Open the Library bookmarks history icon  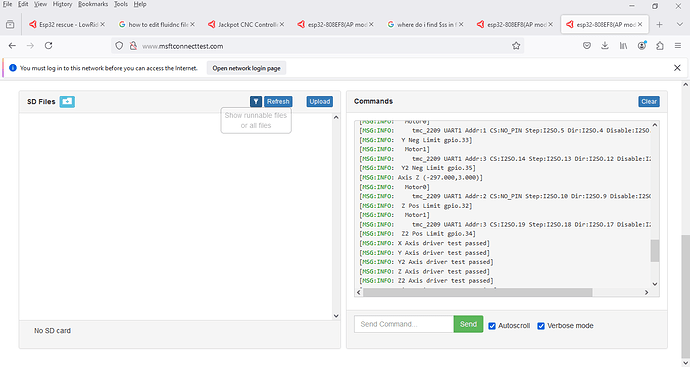point(624,46)
